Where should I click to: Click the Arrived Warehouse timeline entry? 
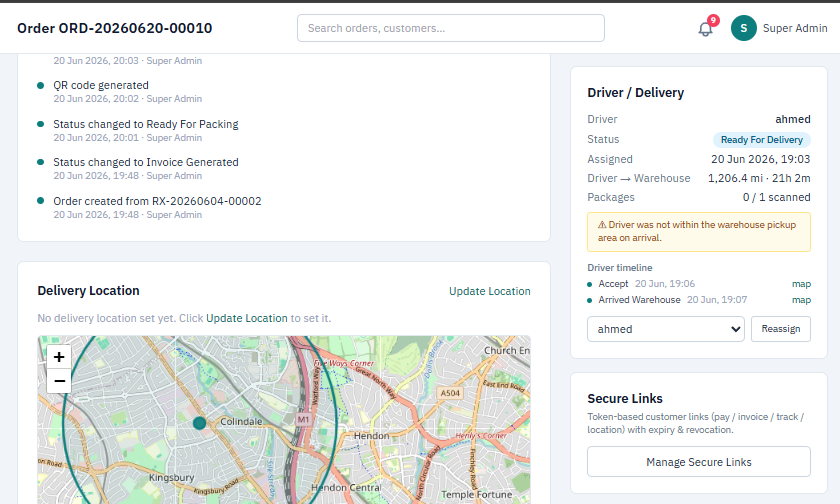click(x=639, y=300)
